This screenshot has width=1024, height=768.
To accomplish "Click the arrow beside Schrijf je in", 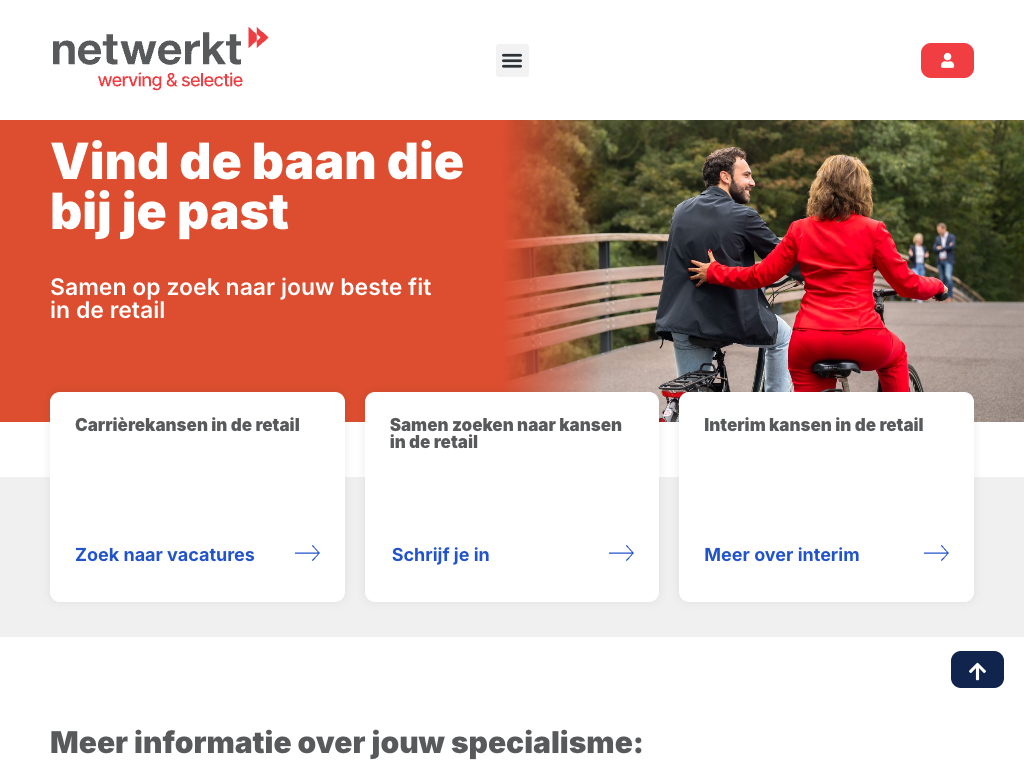I will pos(621,554).
